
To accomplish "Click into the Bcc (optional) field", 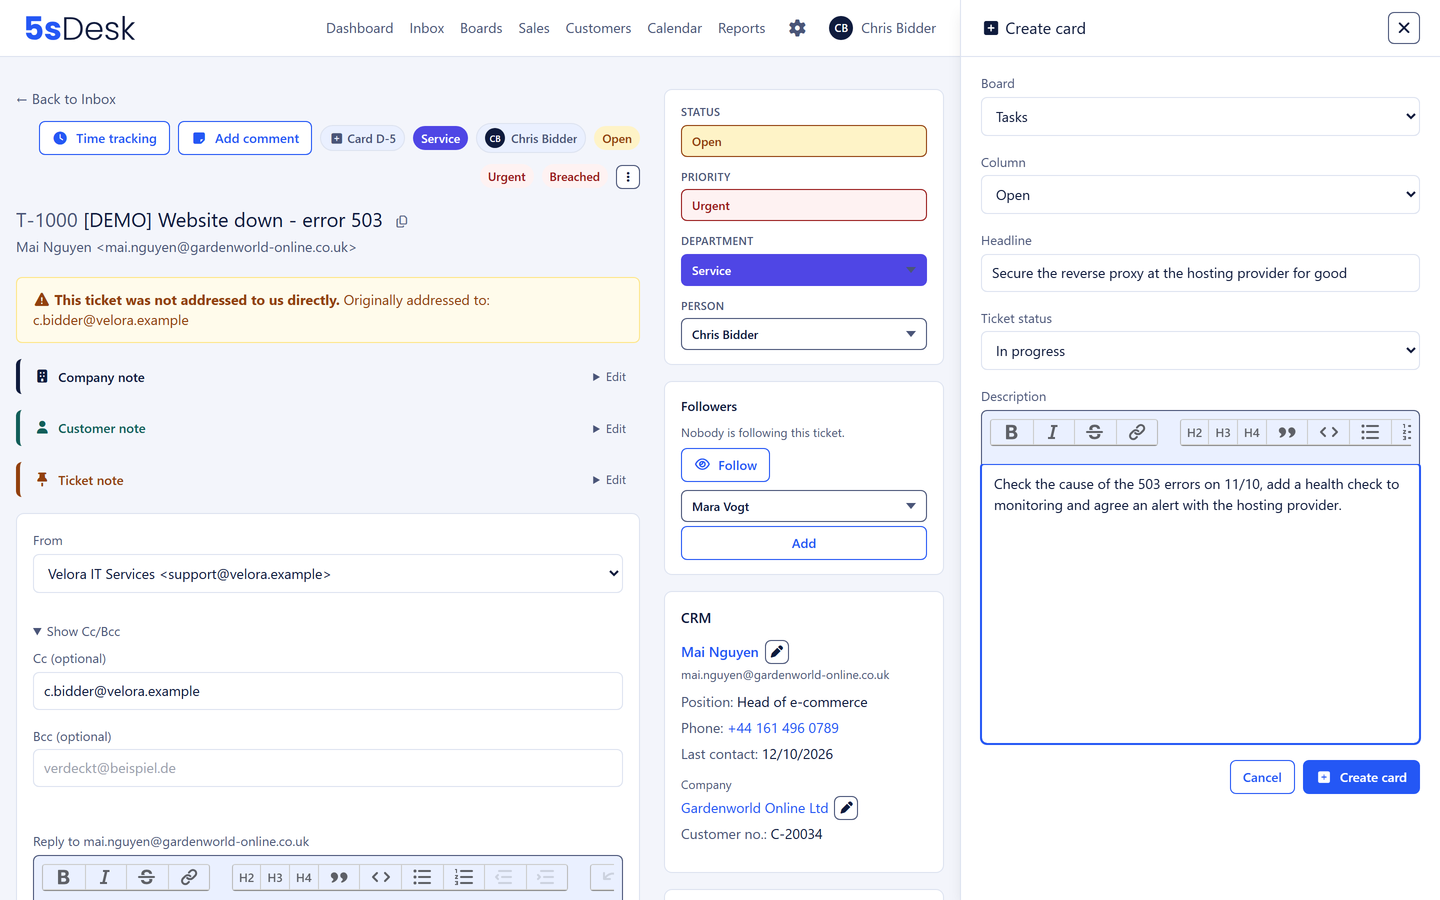I will [x=328, y=768].
